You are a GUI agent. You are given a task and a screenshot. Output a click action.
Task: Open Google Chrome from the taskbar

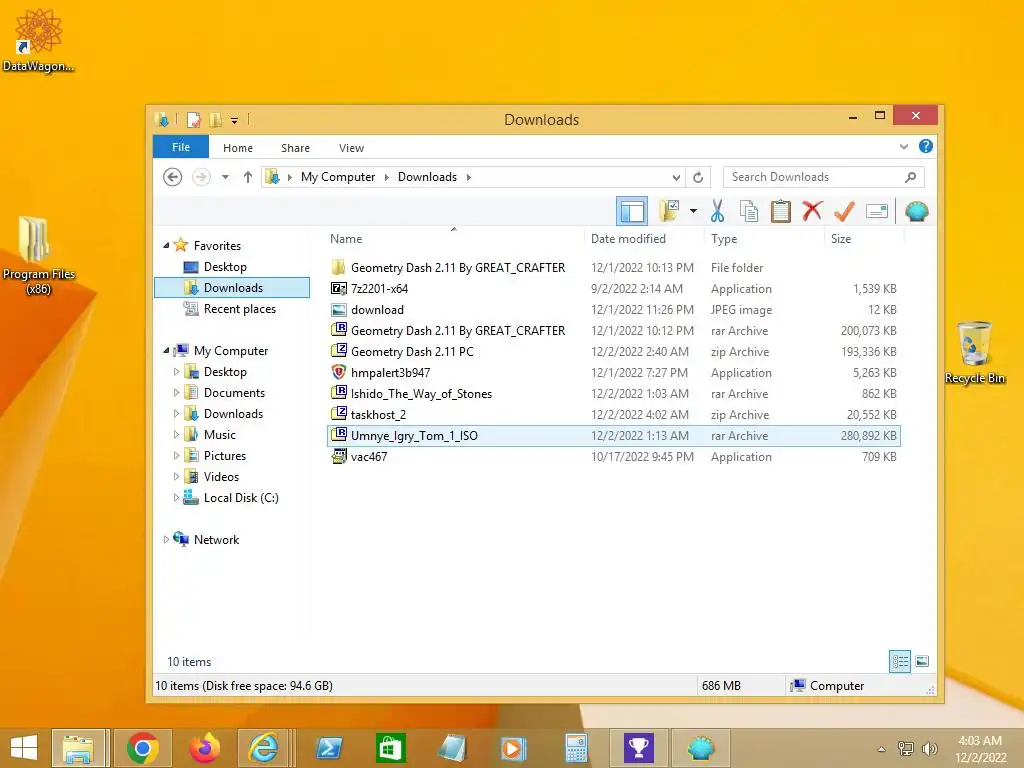pos(142,748)
